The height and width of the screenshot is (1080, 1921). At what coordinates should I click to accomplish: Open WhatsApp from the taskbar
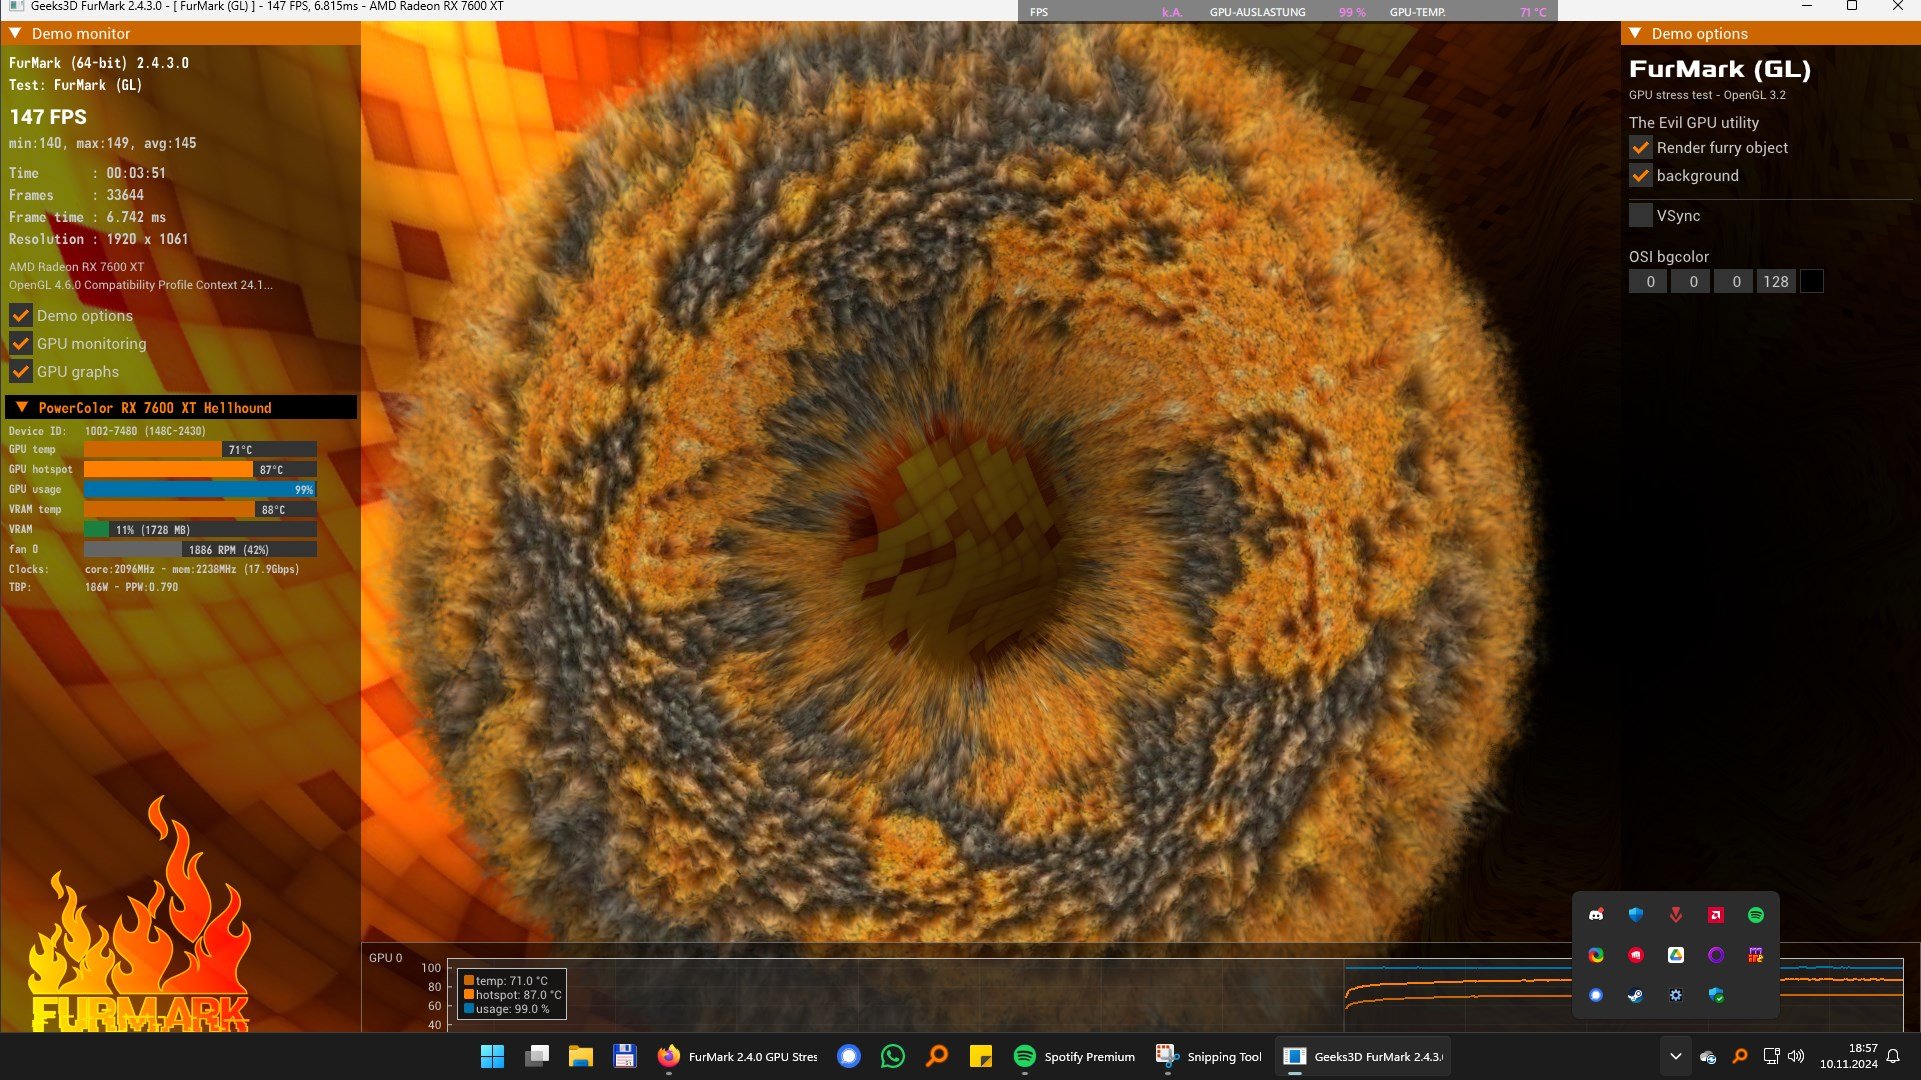(x=893, y=1056)
